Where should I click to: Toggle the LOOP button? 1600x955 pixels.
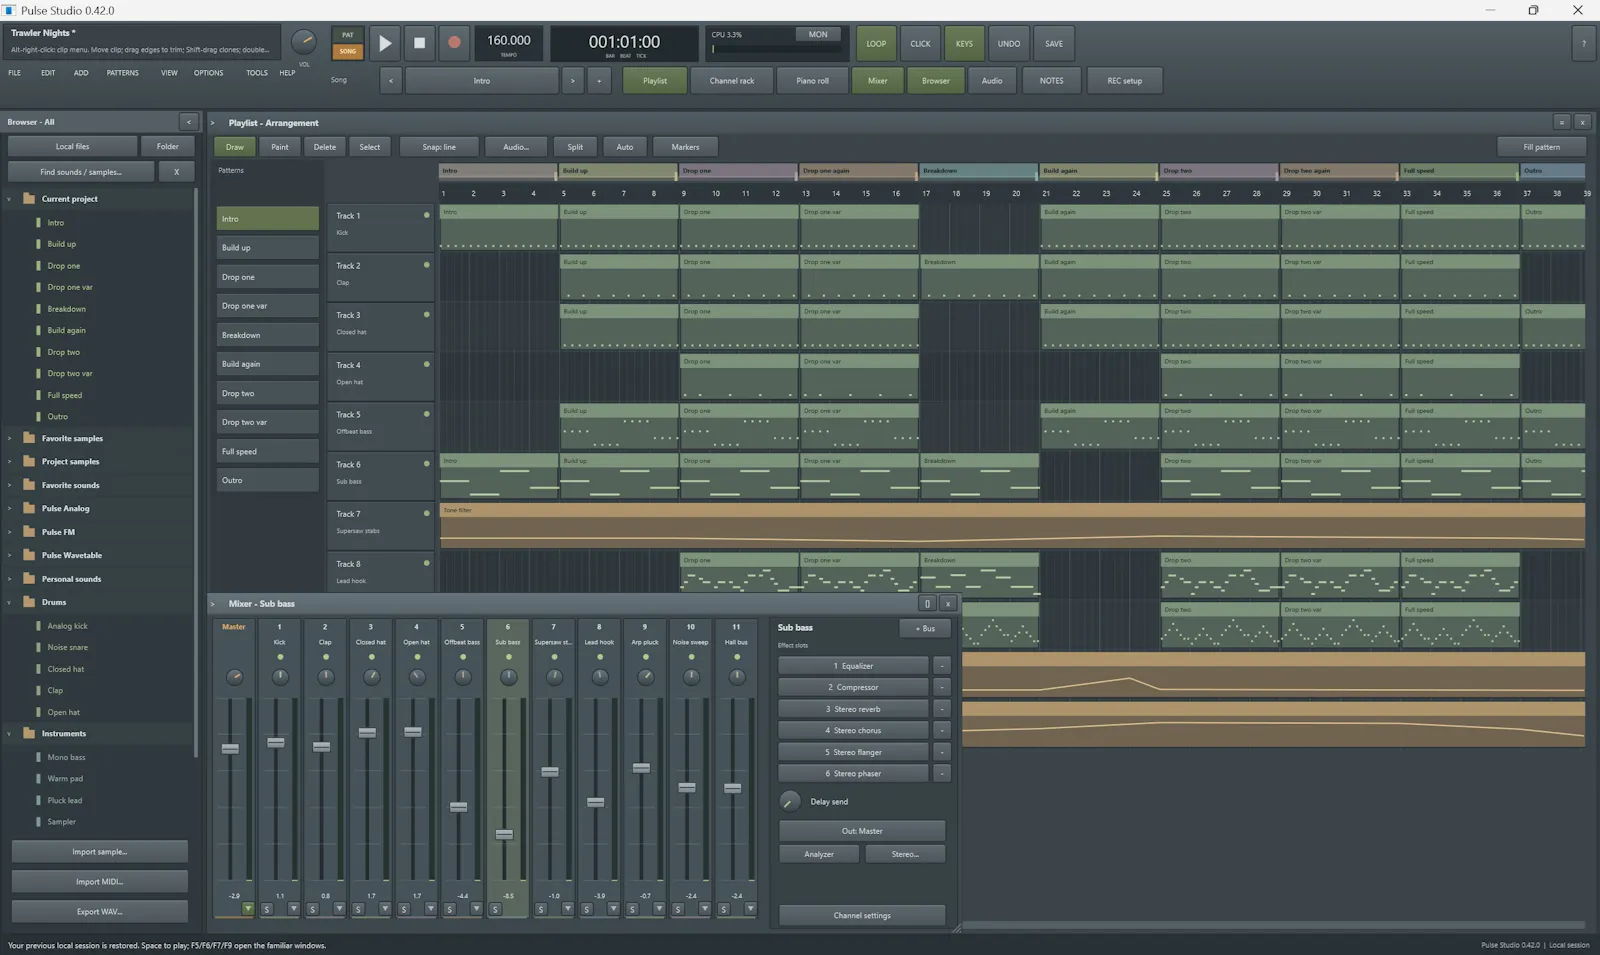tap(876, 44)
